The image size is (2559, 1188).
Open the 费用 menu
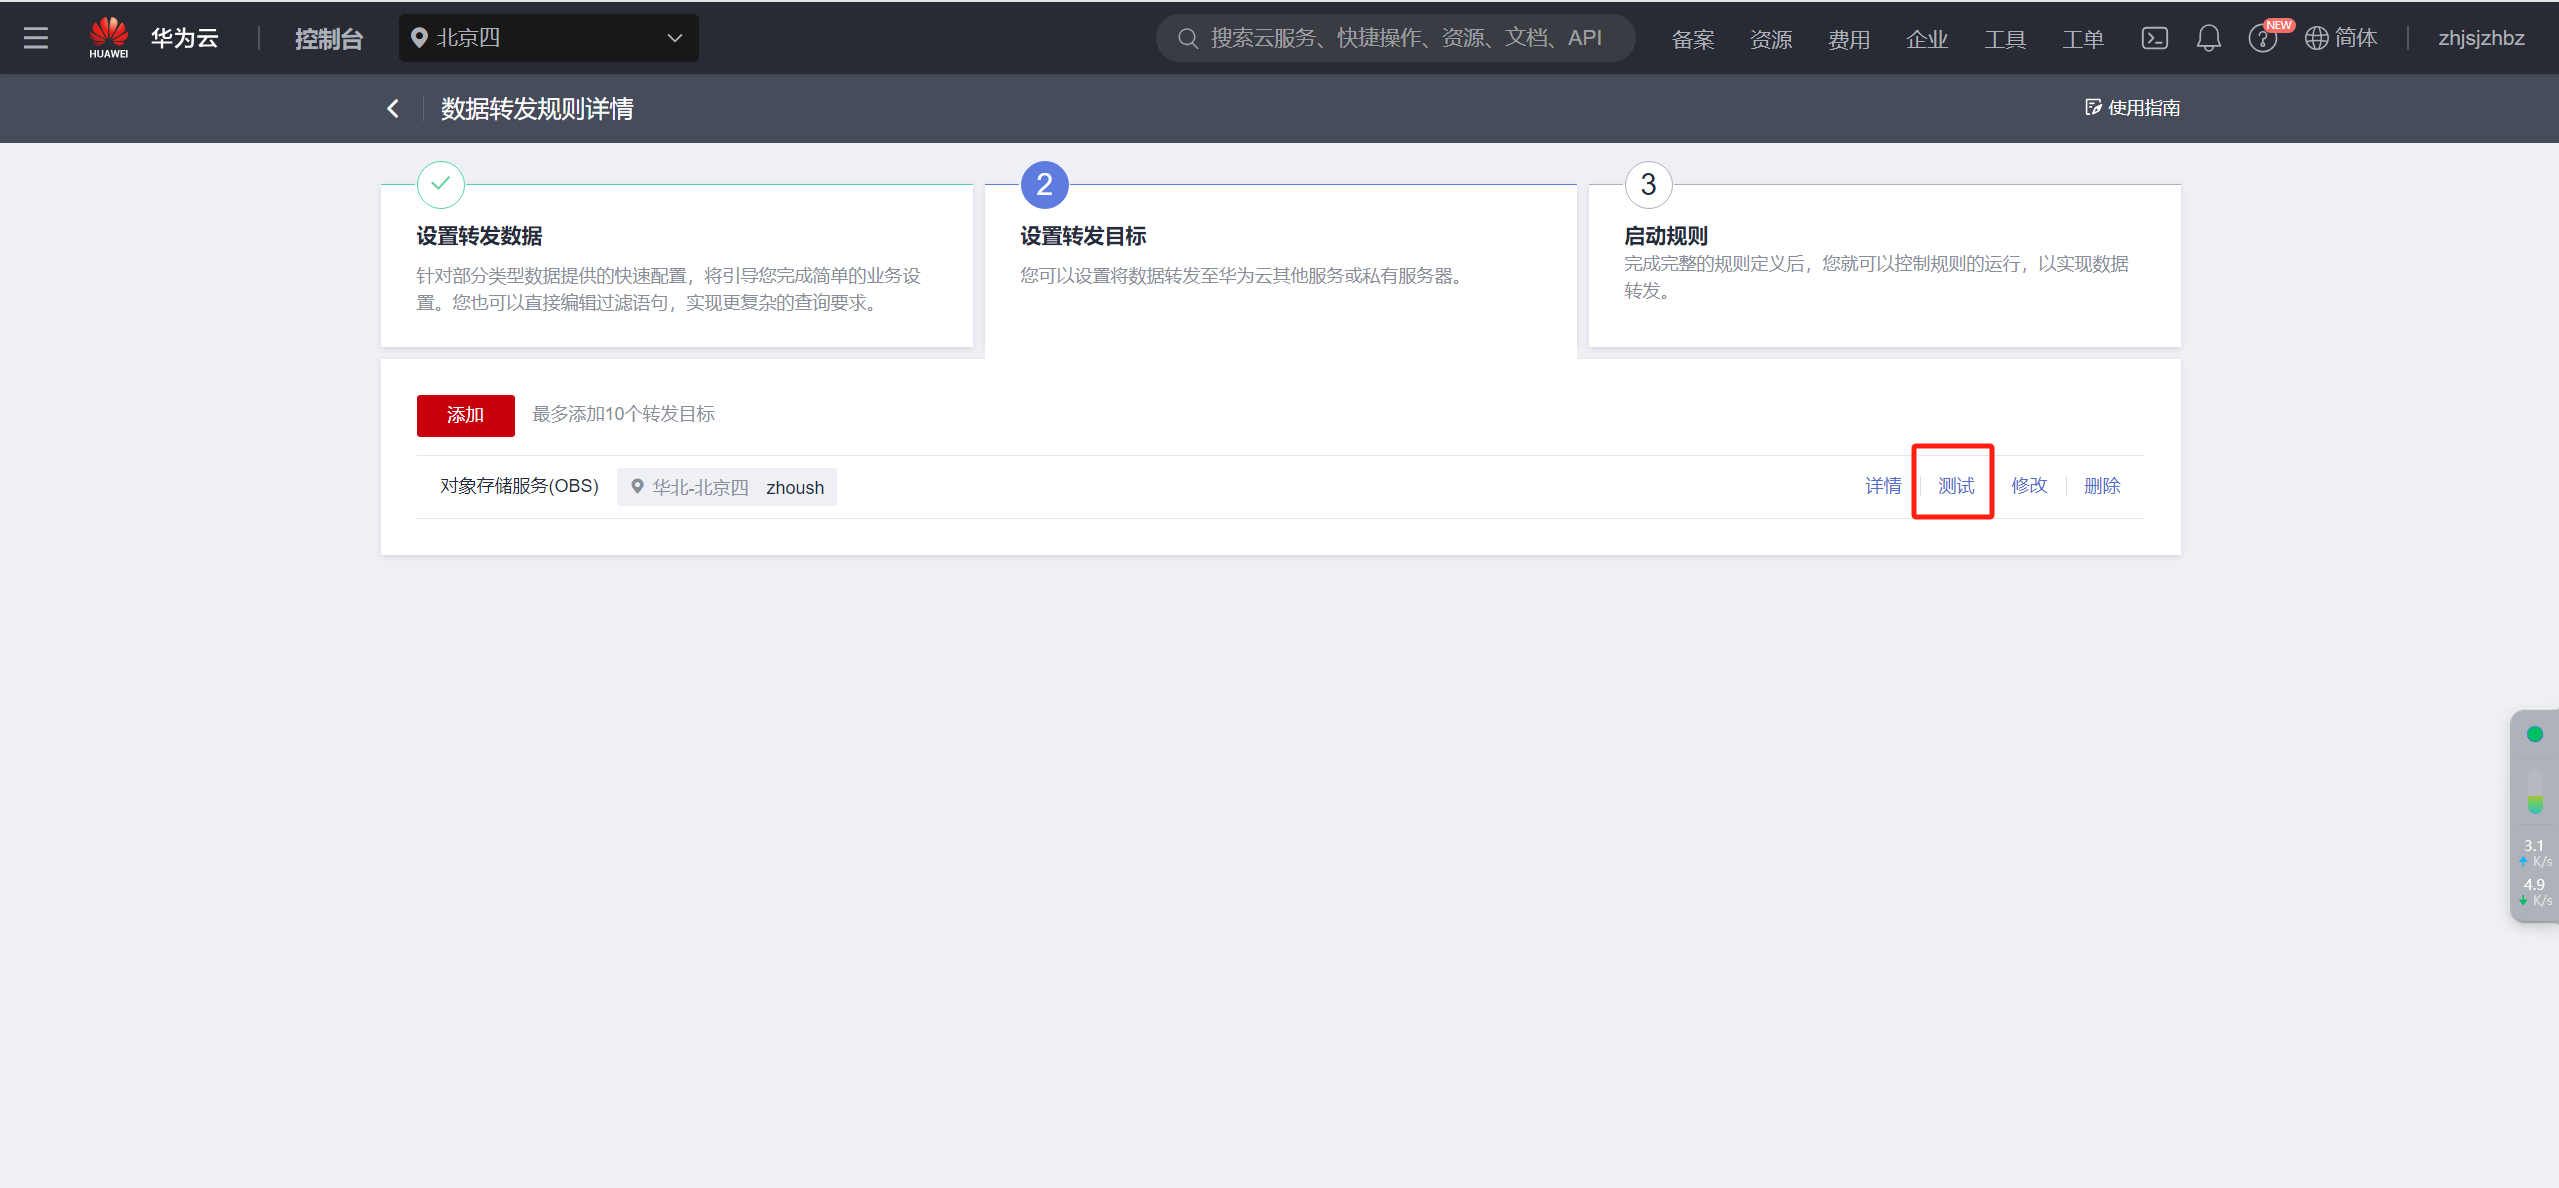pos(1848,39)
